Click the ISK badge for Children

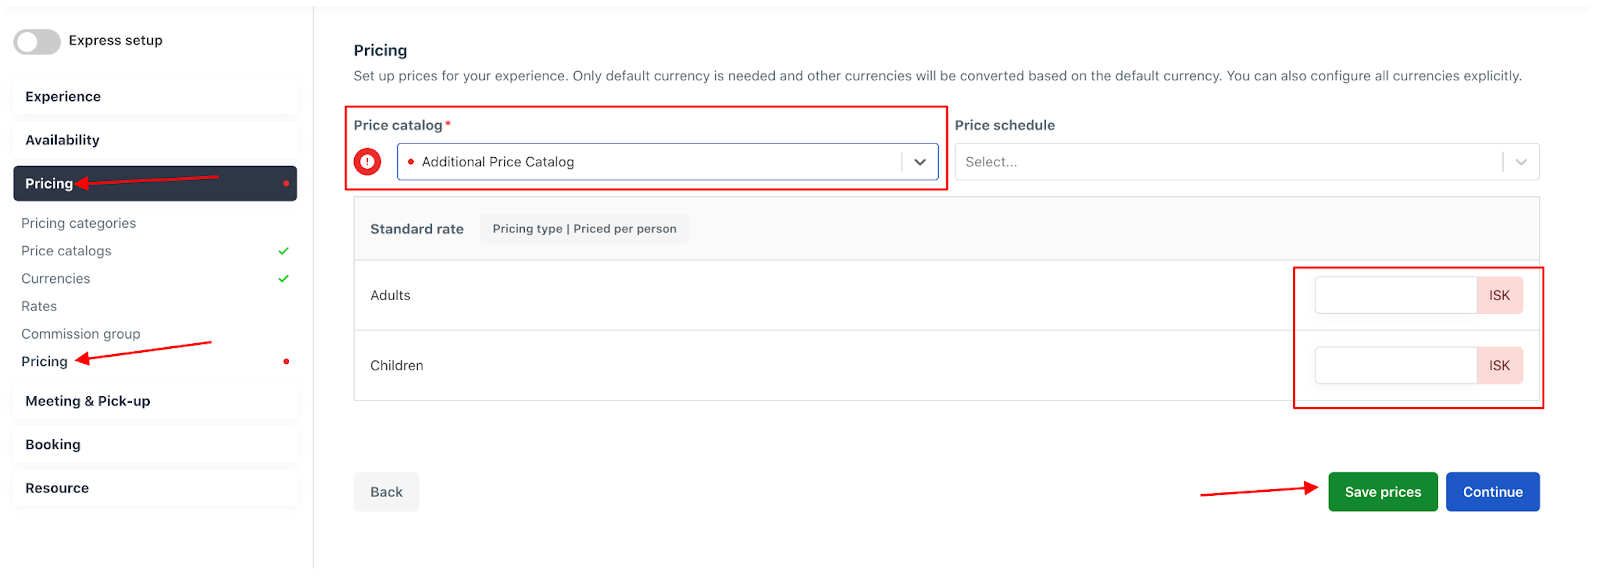(x=1499, y=365)
